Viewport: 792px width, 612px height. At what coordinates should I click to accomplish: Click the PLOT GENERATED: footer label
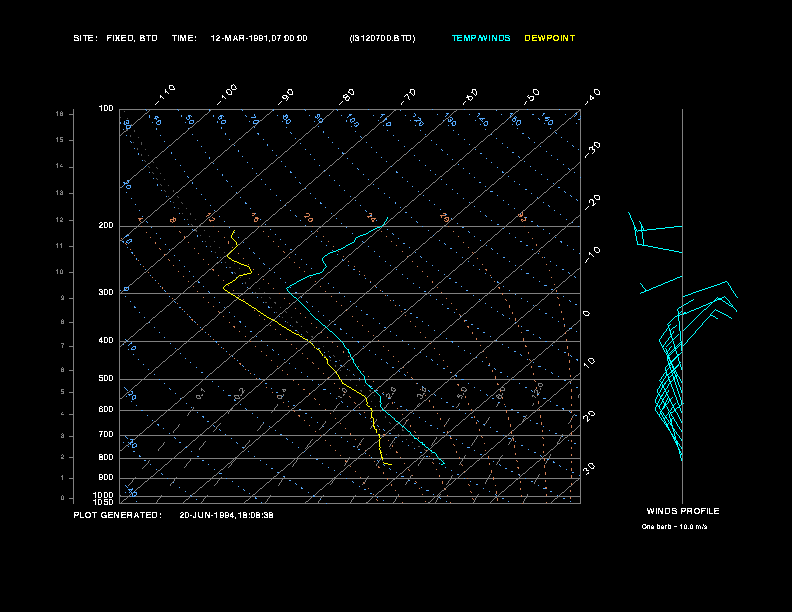[x=118, y=515]
